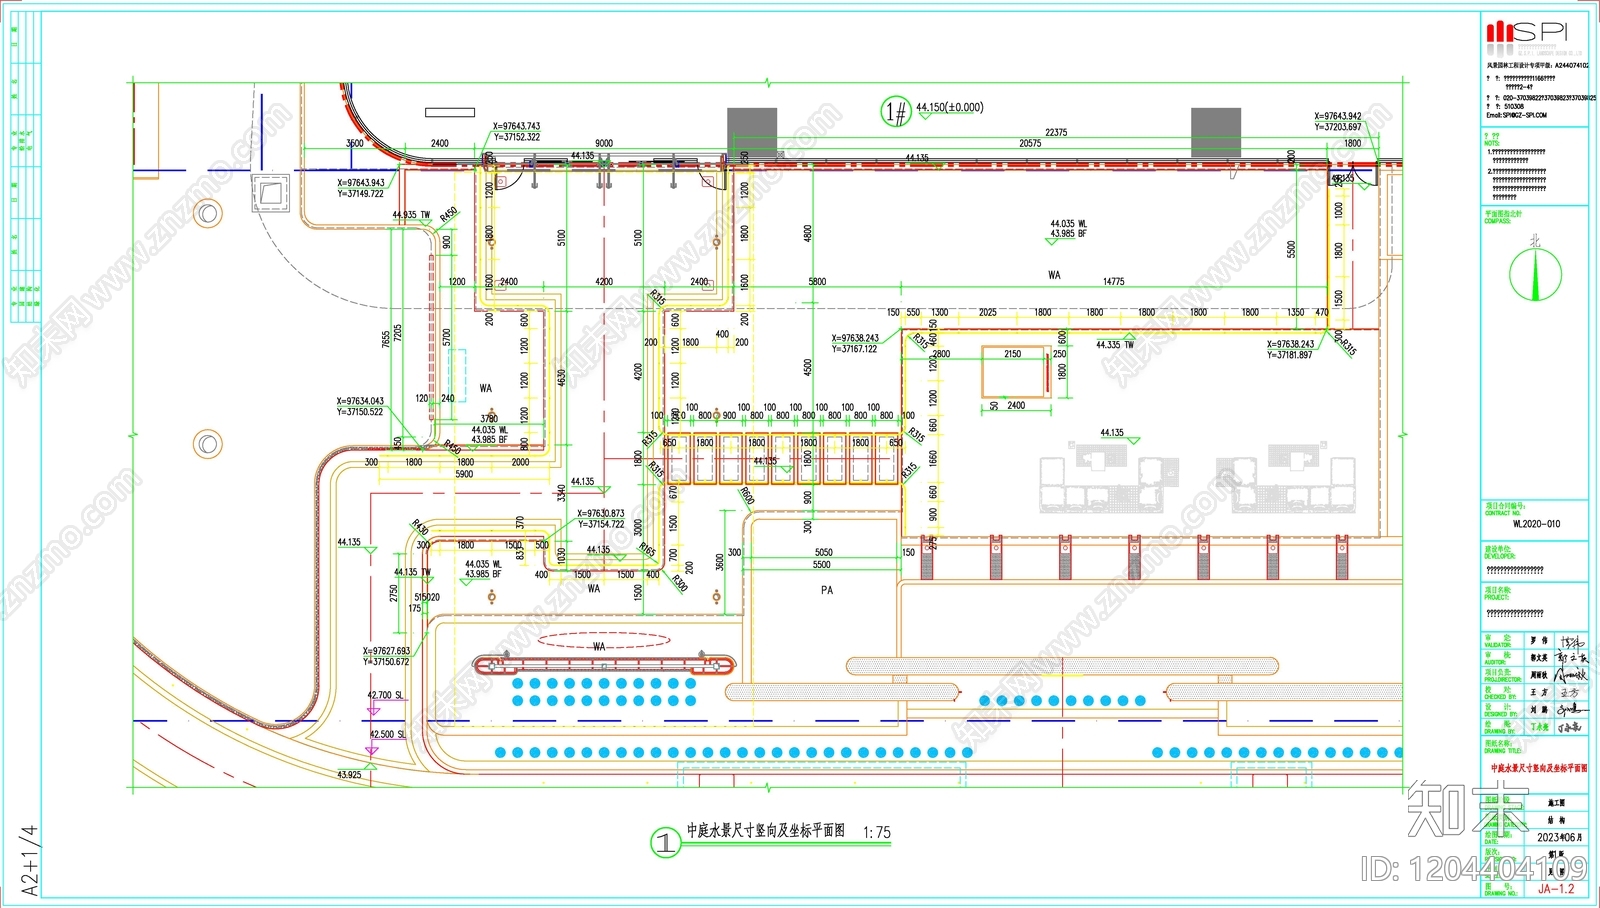1600x908 pixels.
Task: Click the A2+1/4 sheet size label
Action: point(29,860)
